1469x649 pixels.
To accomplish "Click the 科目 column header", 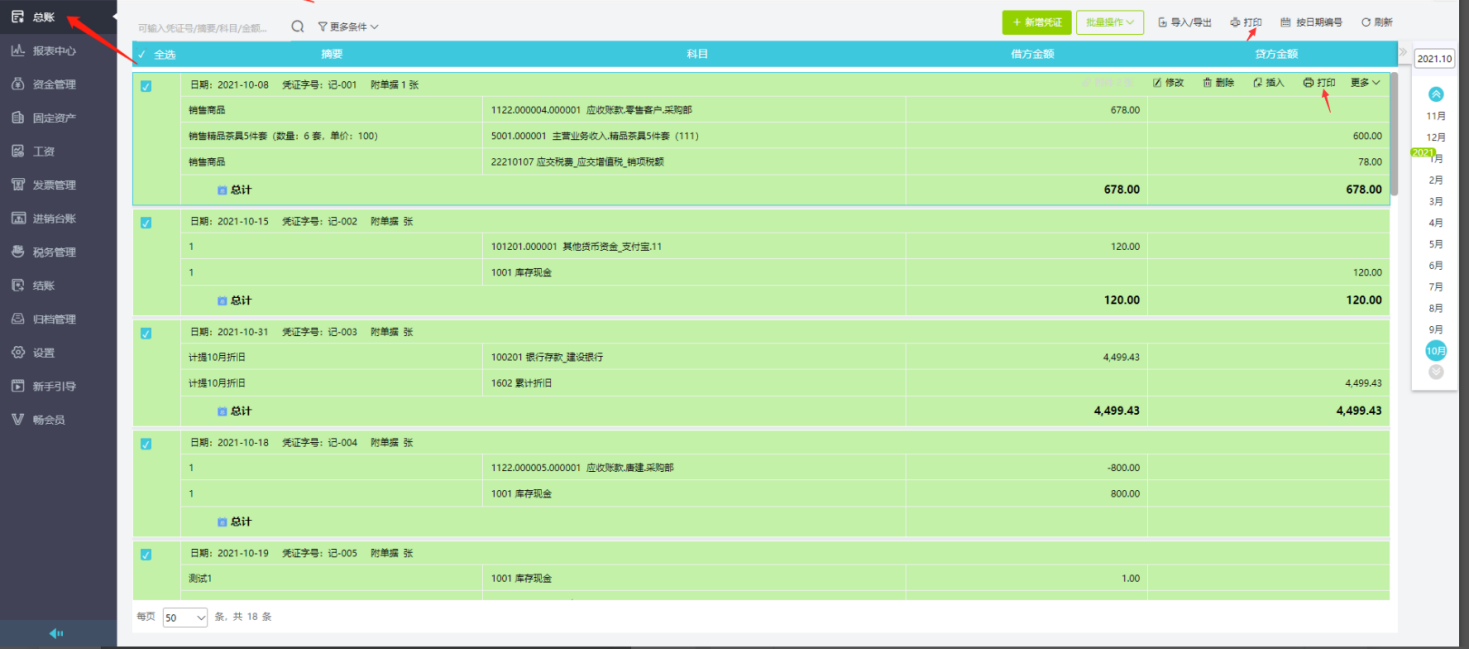I will pos(697,54).
